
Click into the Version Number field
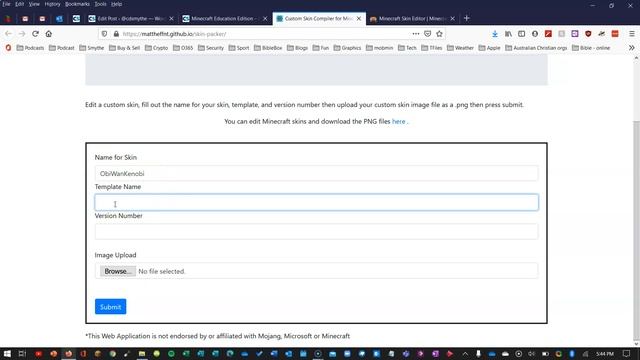coord(316,231)
